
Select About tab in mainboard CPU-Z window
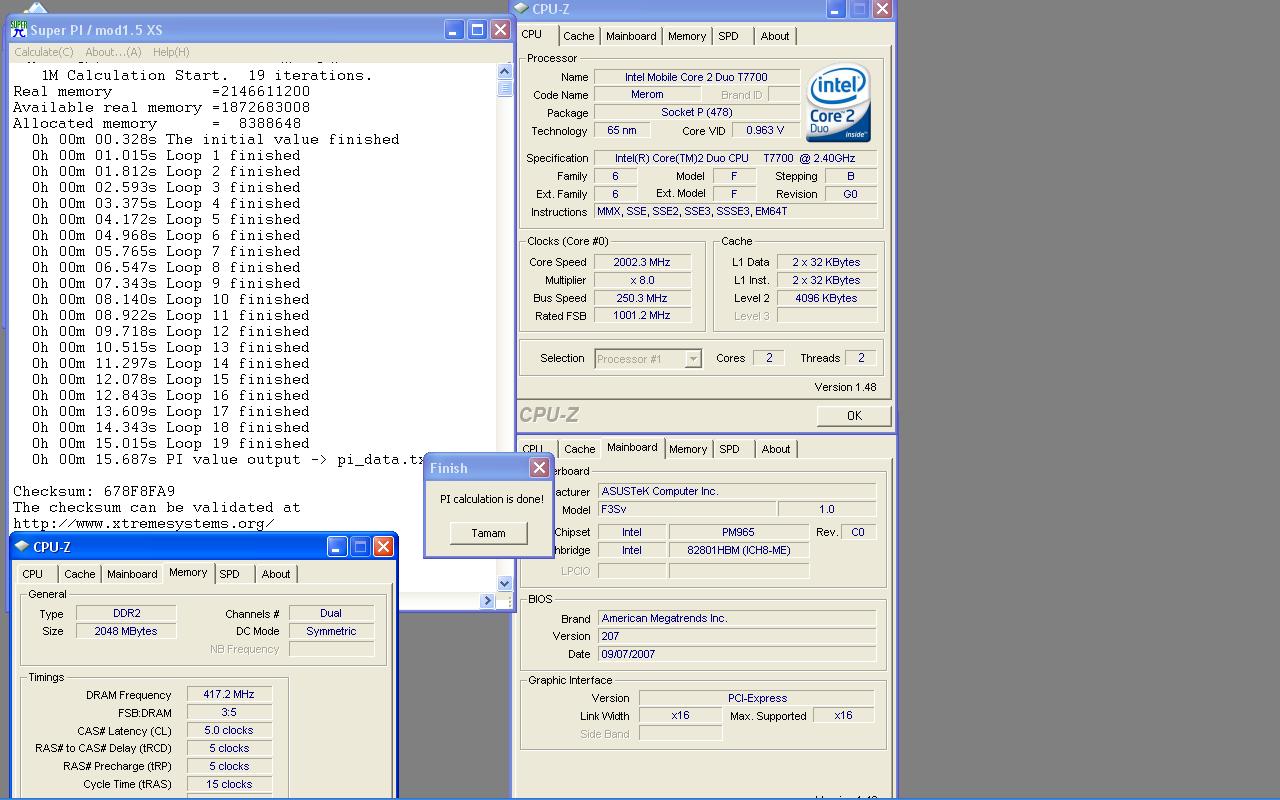pos(776,449)
